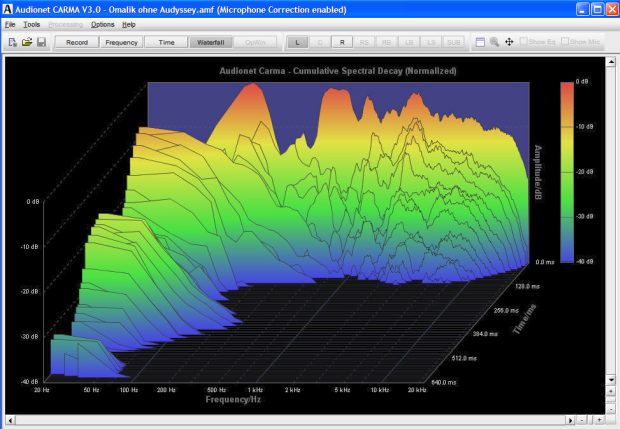
Task: Enable the Show Eq checkbox
Action: [x=524, y=41]
